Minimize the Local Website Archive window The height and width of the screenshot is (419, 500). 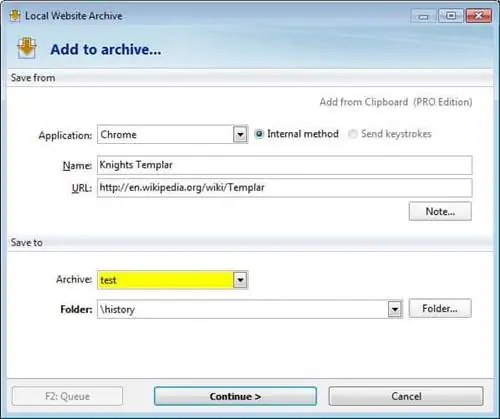click(424, 16)
